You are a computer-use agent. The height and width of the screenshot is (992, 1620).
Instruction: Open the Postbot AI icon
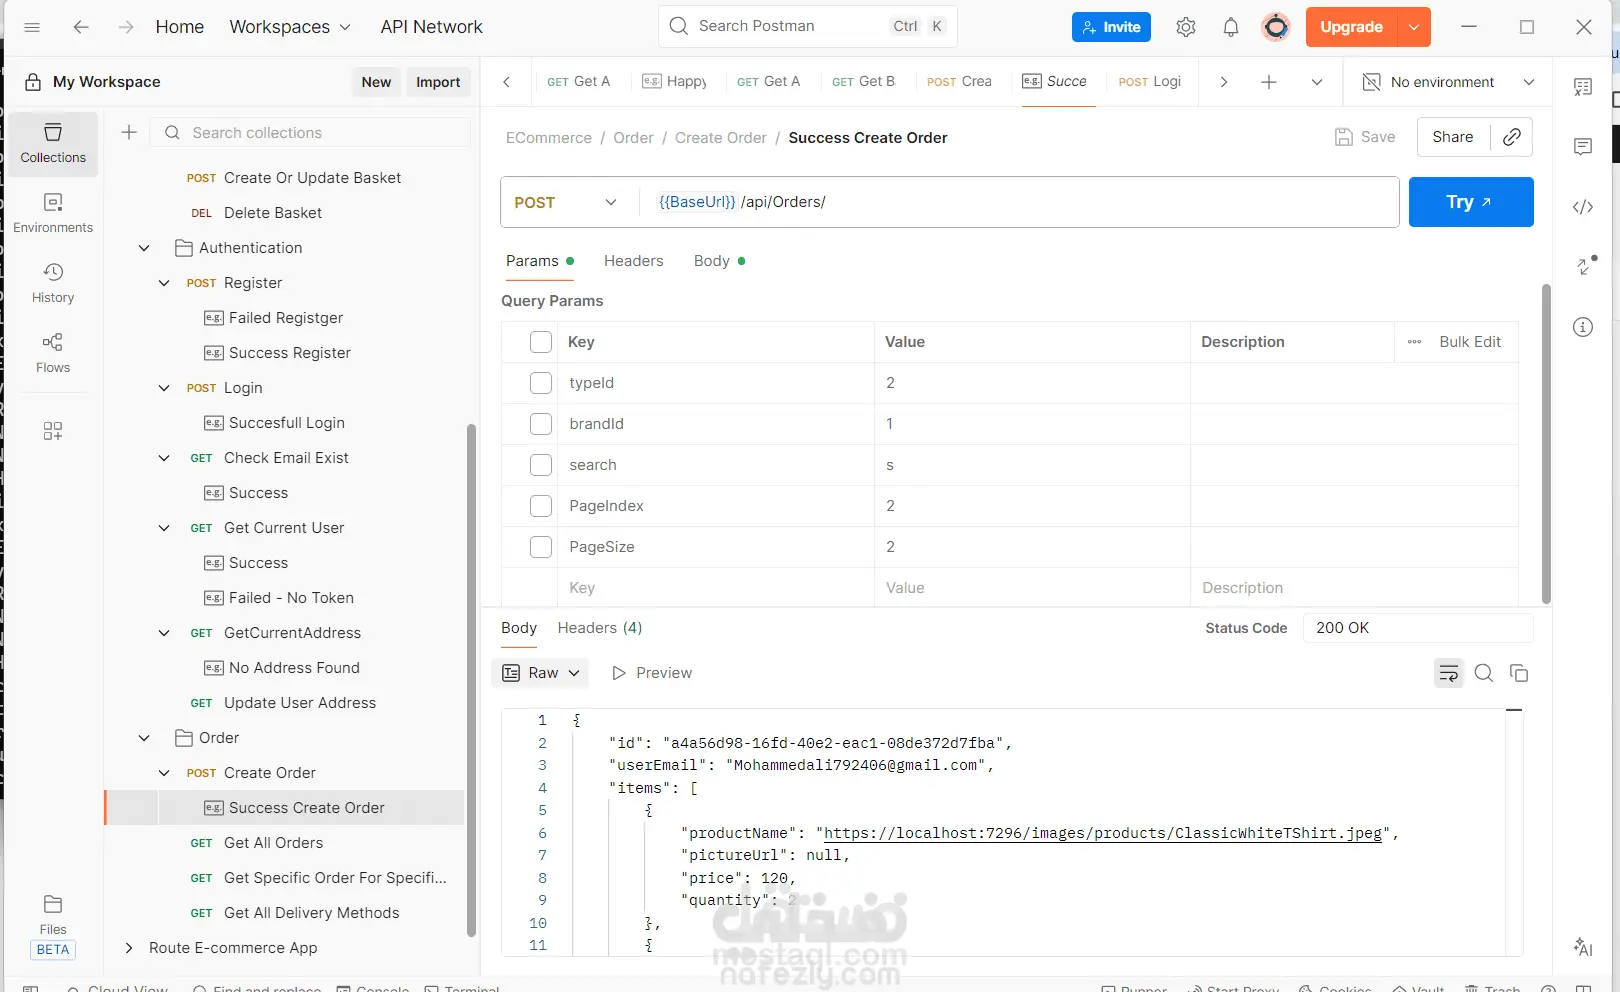coord(1583,946)
